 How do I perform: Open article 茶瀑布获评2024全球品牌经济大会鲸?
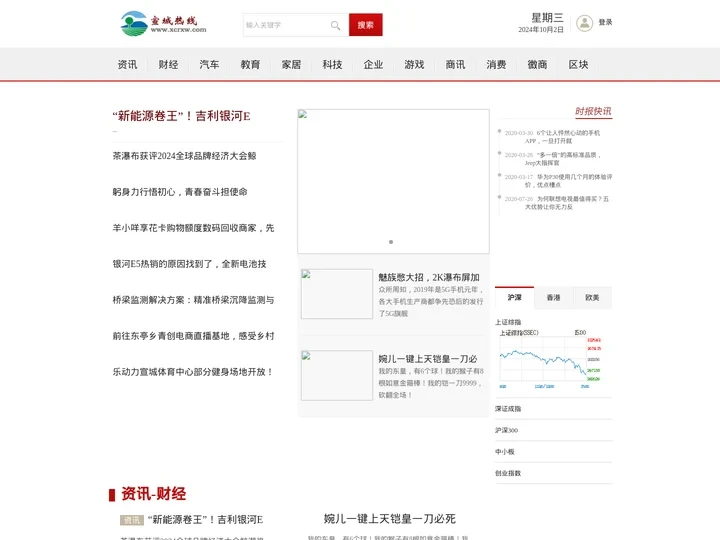[184, 156]
